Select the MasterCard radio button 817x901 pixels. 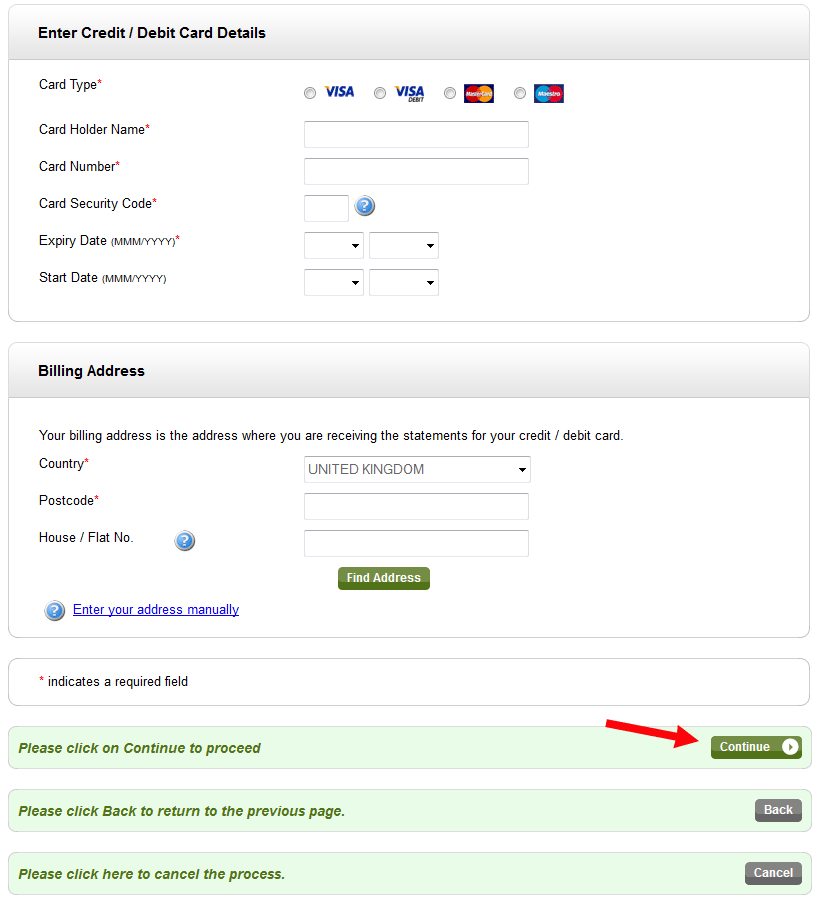pyautogui.click(x=450, y=93)
